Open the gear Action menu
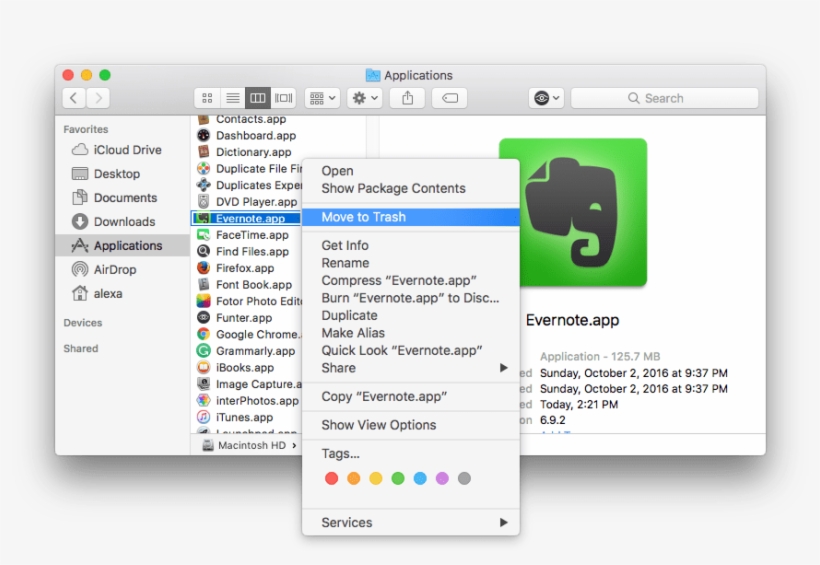 click(x=365, y=98)
